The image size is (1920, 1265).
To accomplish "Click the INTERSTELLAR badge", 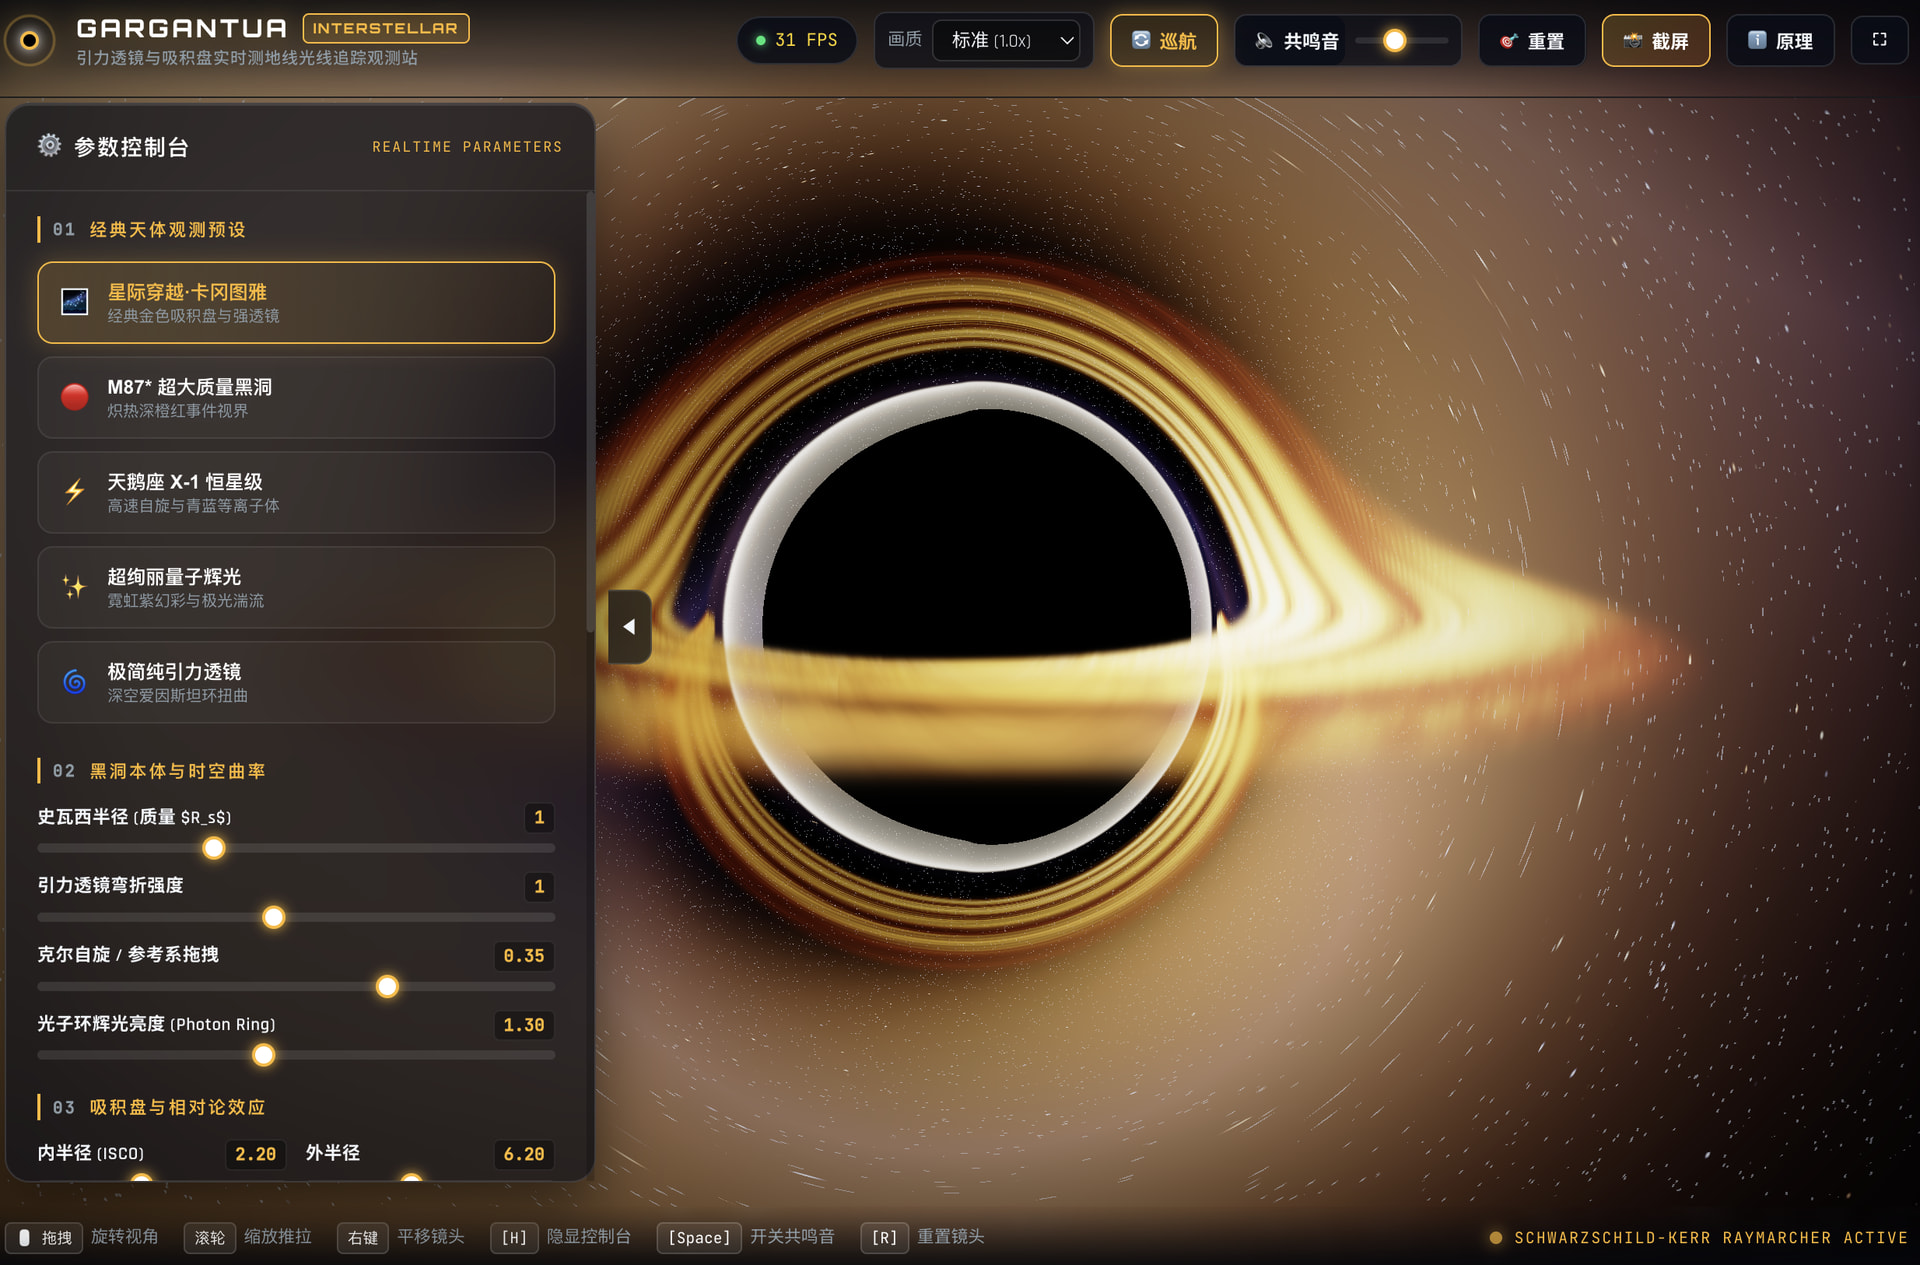I will [x=385, y=28].
